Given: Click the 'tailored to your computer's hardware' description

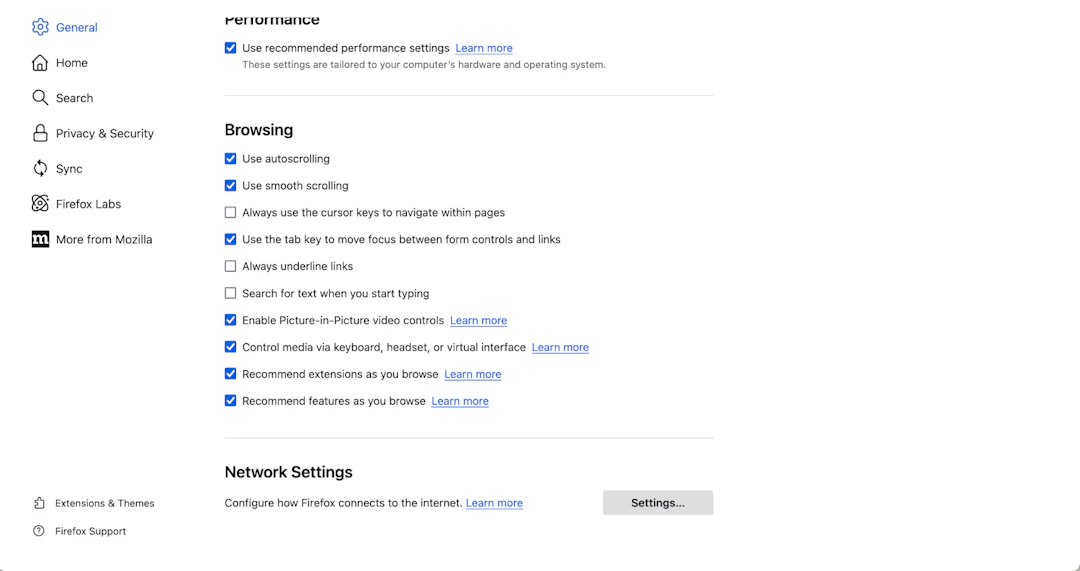Looking at the screenshot, I should [424, 65].
